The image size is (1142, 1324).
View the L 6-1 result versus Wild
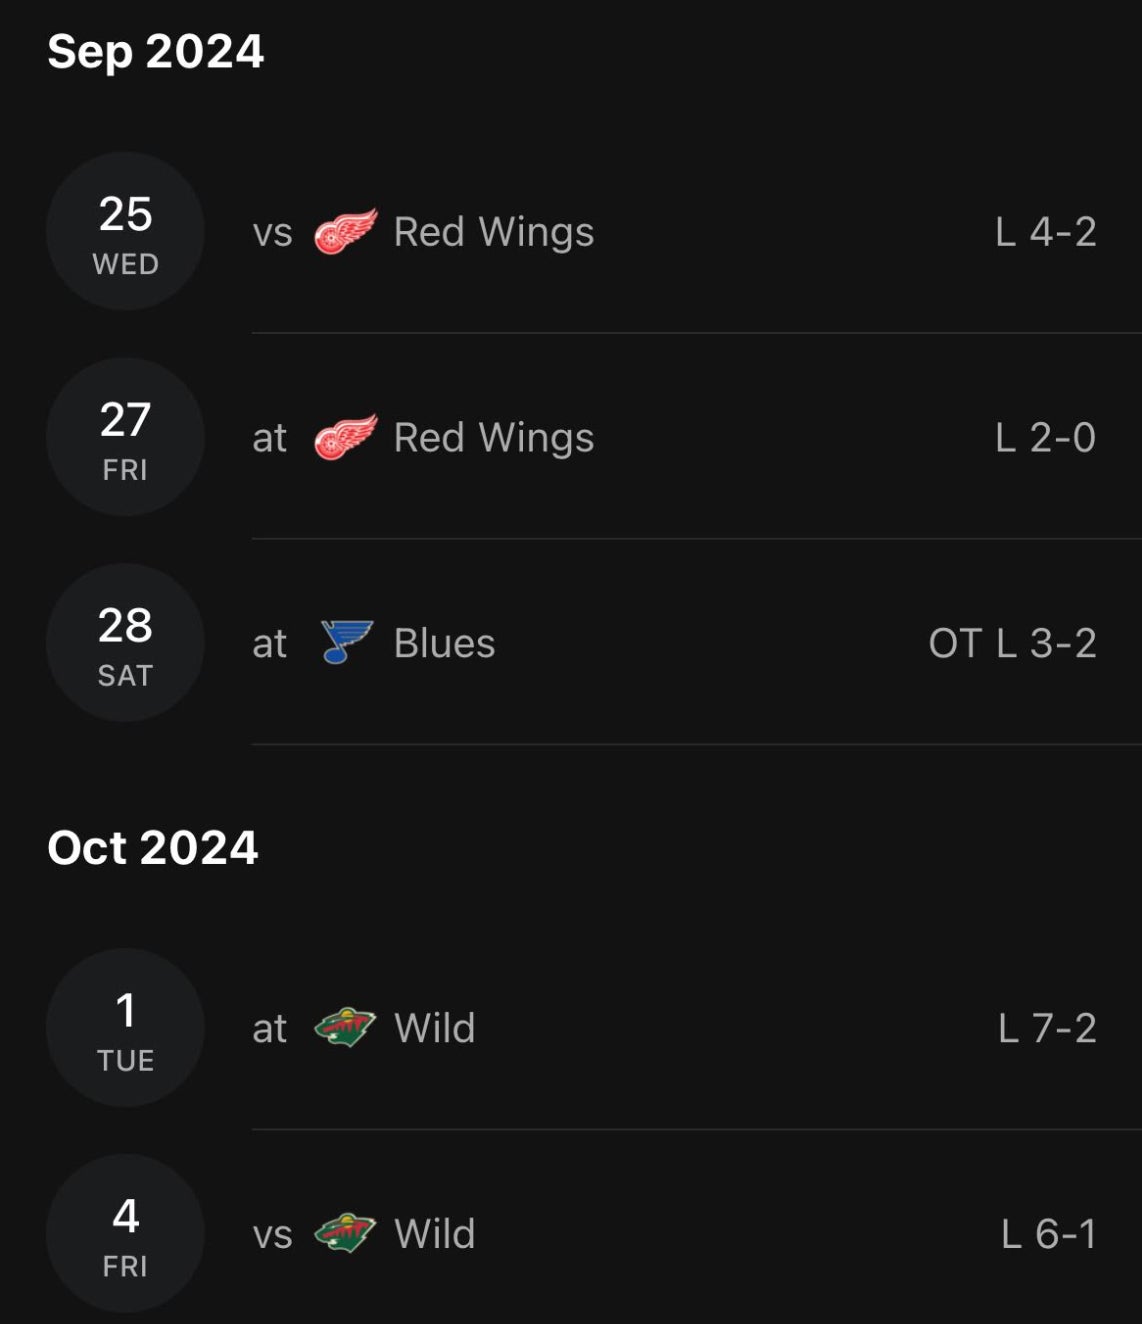click(x=1048, y=1234)
